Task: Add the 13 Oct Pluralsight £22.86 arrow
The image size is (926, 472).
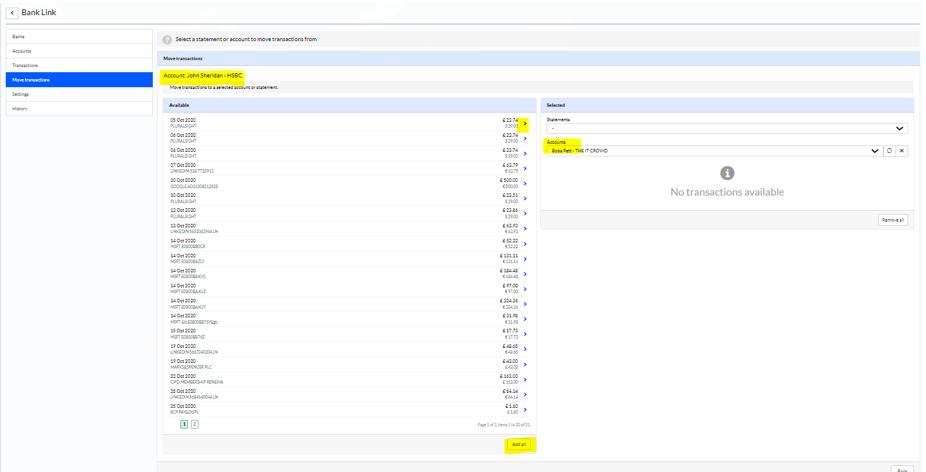Action: 525,213
